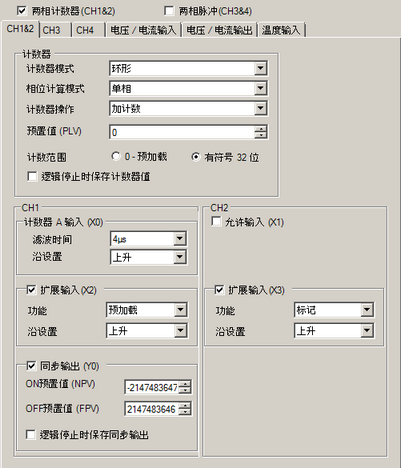
Task: Enable 逻辑停止时保存计数器值 checkbox
Action: [32, 176]
